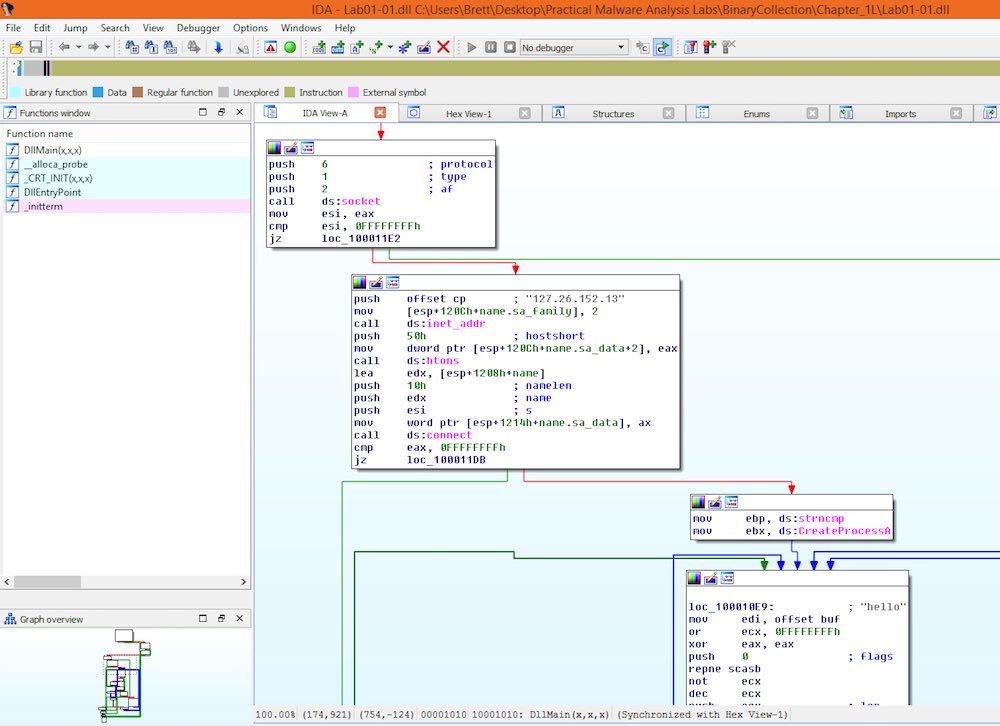Click the first binoculars search icon
The height and width of the screenshot is (726, 1000).
[x=132, y=47]
